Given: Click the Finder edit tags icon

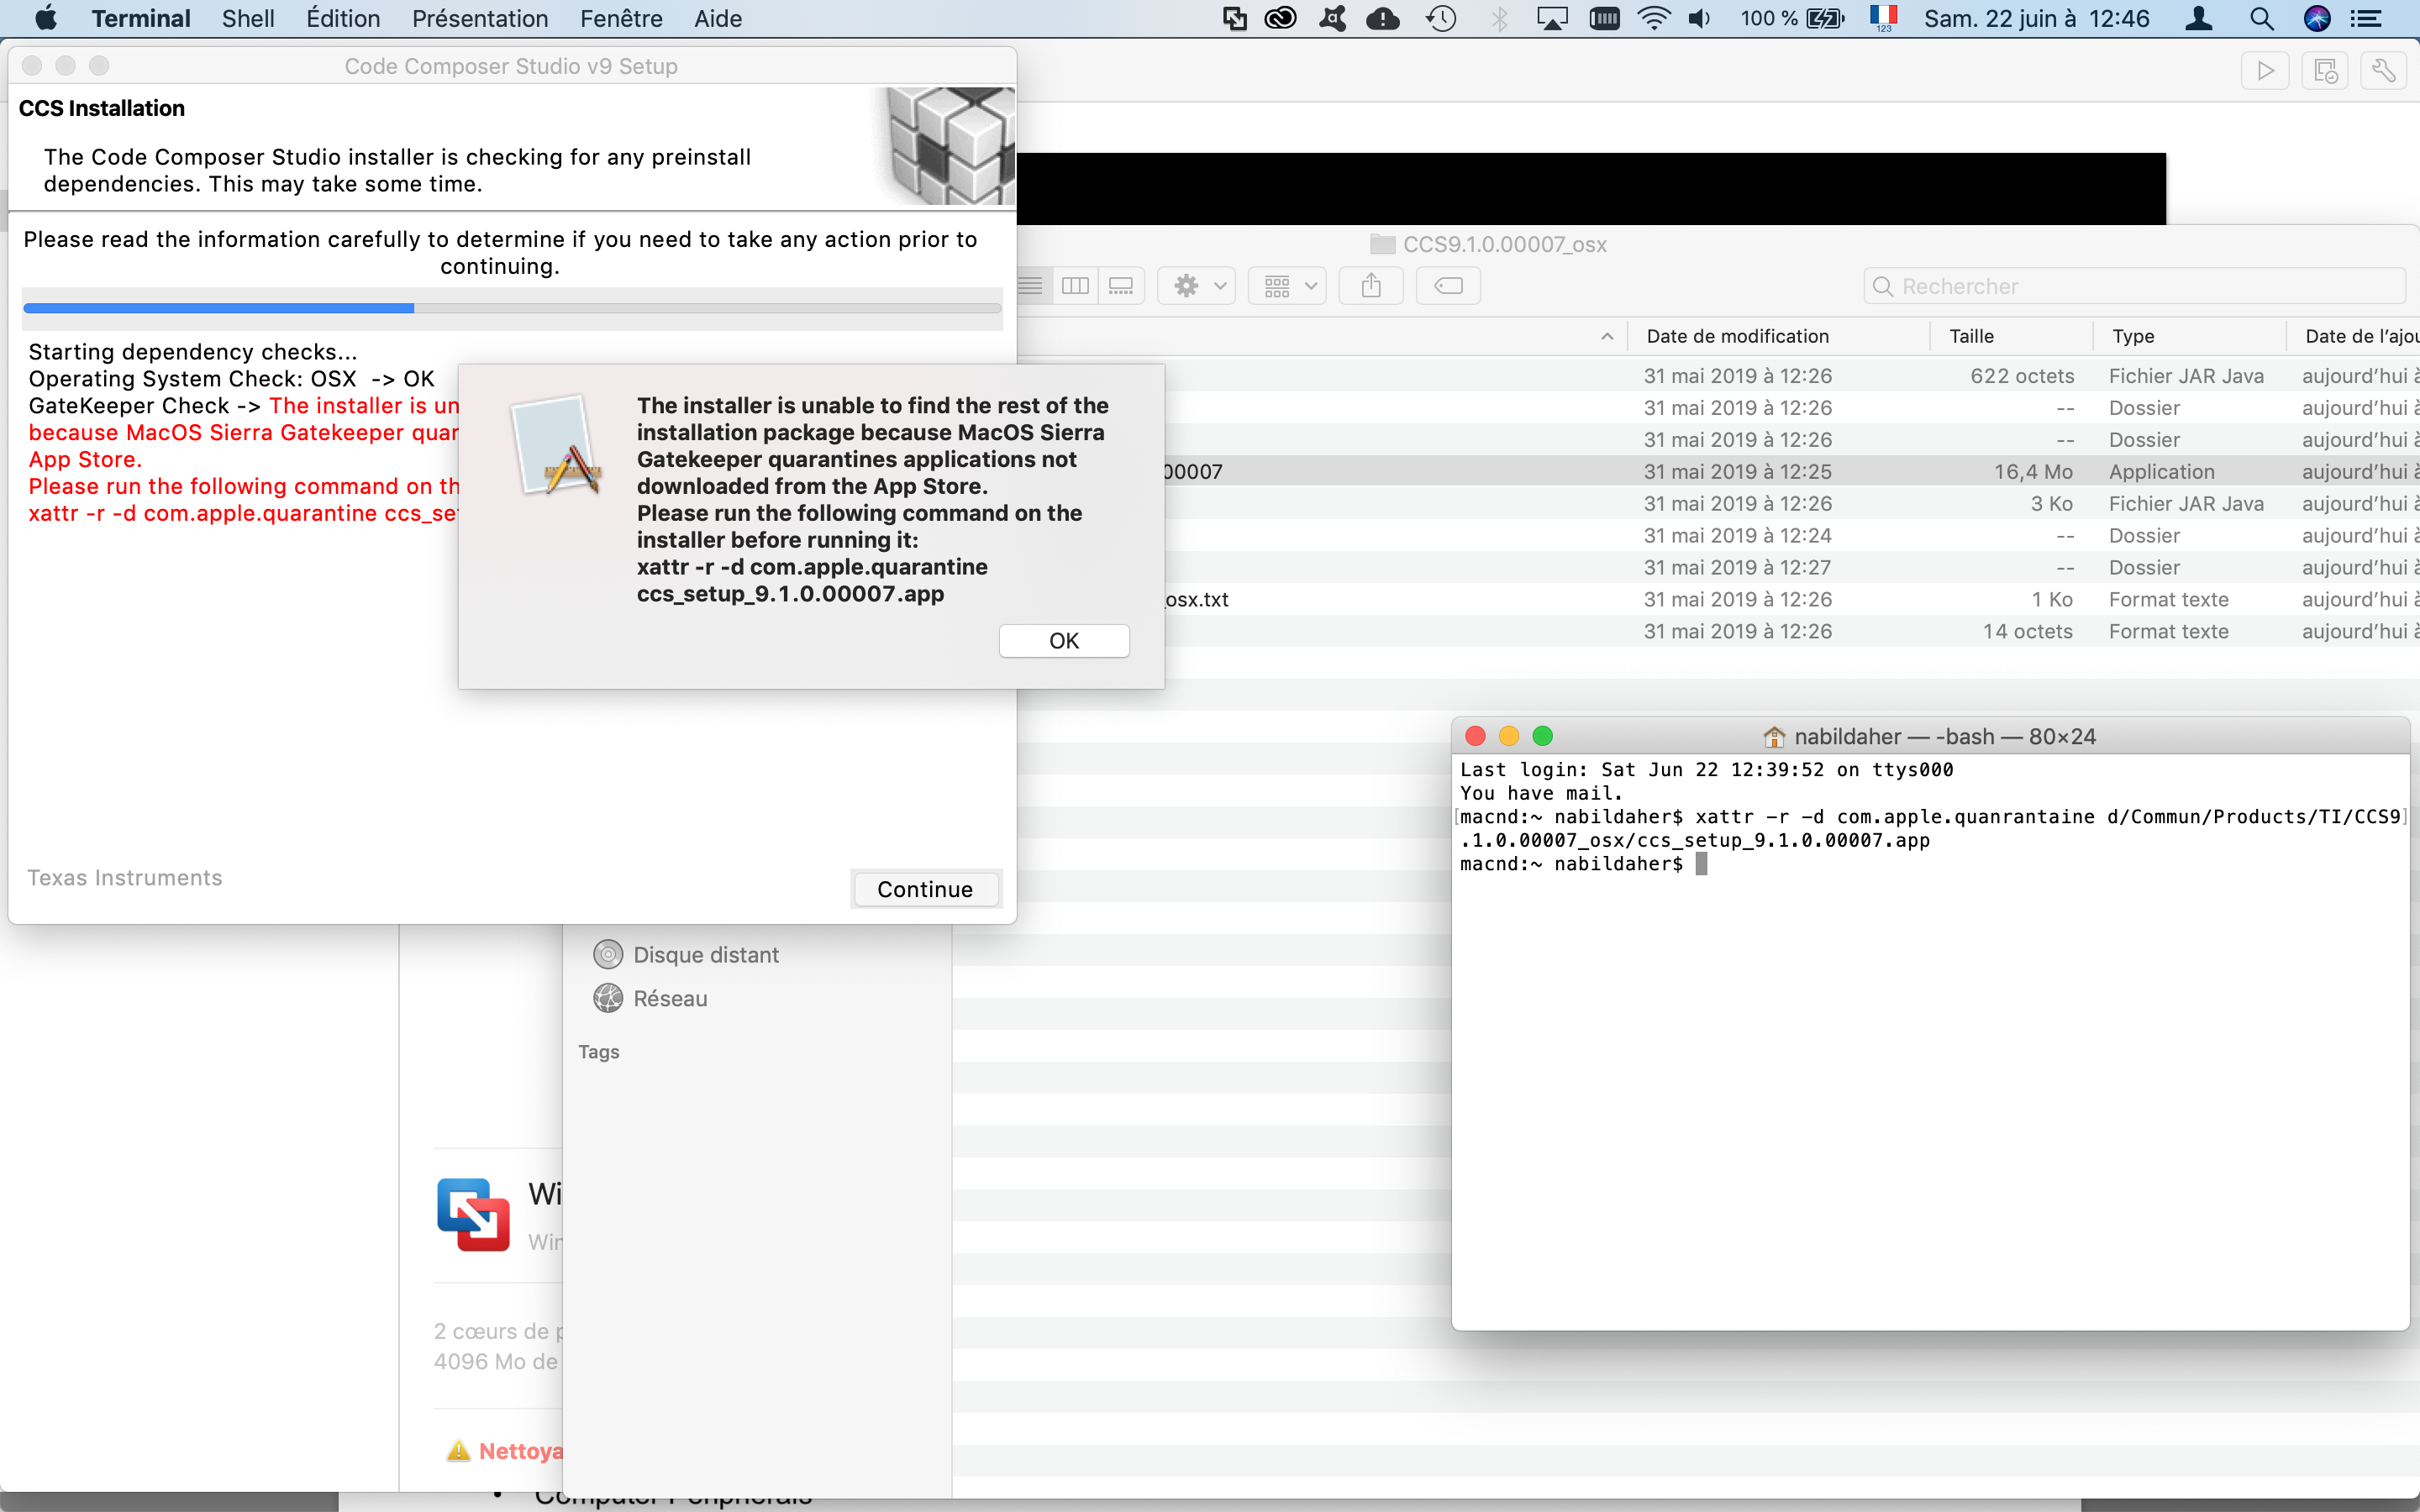Looking at the screenshot, I should pyautogui.click(x=1447, y=286).
